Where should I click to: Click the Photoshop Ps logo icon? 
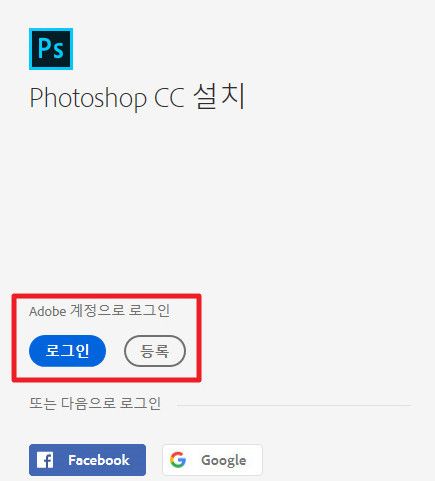click(x=51, y=49)
